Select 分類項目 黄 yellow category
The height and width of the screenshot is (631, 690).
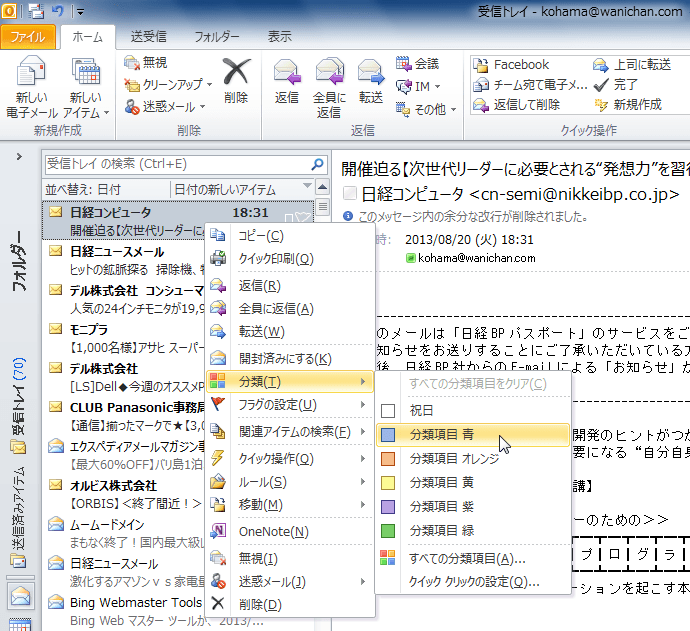point(473,483)
